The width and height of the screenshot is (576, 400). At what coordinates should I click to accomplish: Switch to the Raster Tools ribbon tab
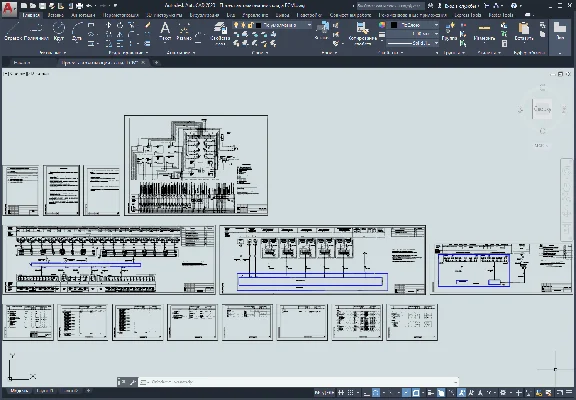coord(501,15)
